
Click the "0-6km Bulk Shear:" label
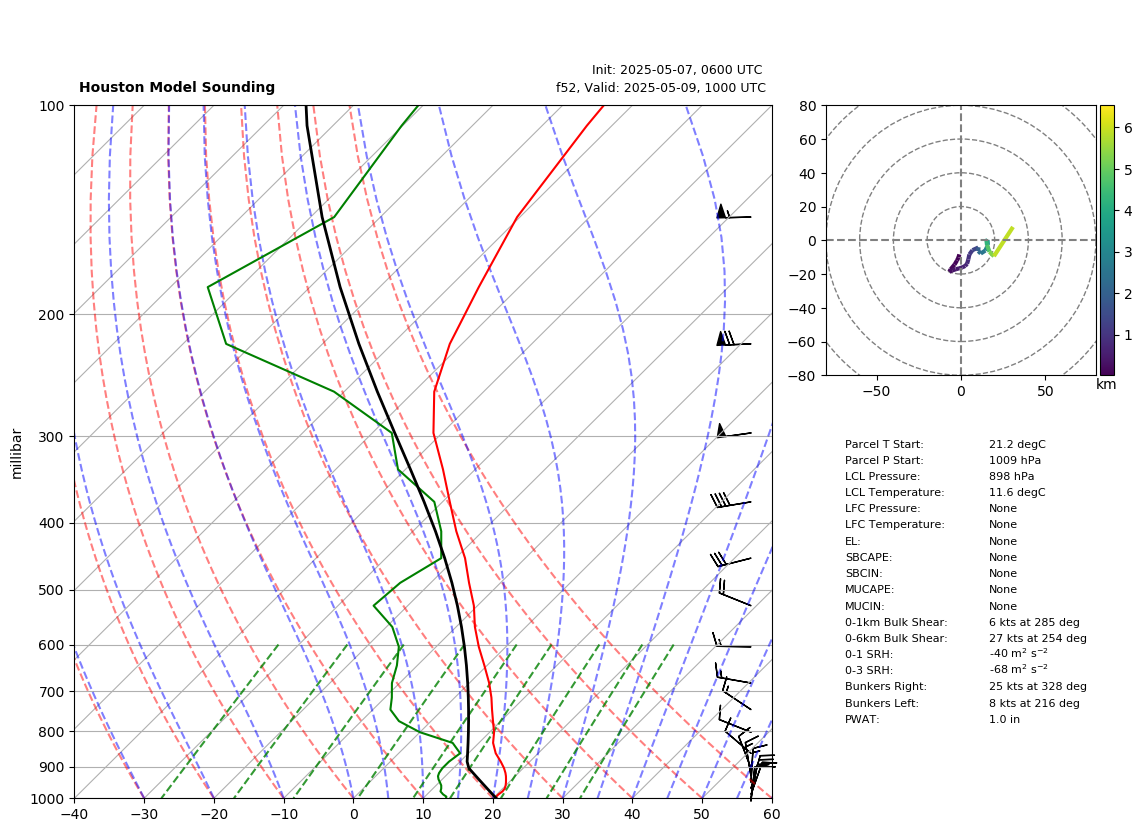(x=896, y=638)
